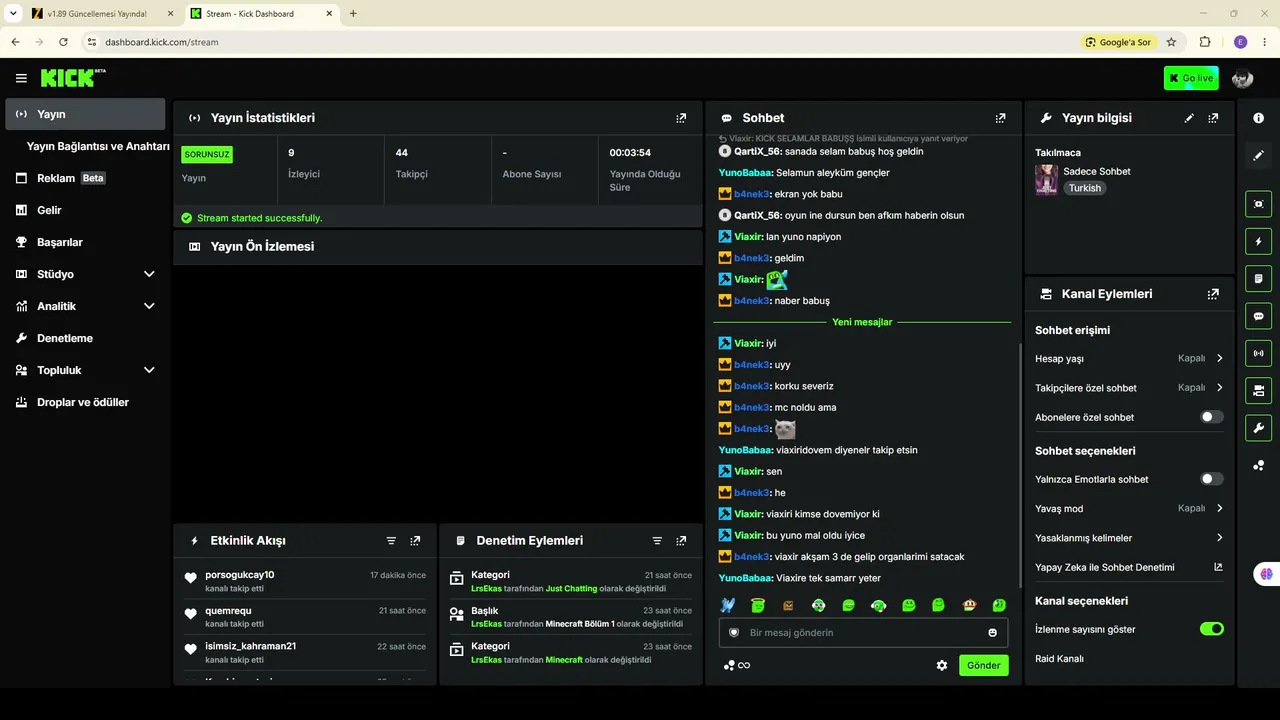Toggle the stream stats widget in the right rail
This screenshot has width=1280, height=720.
(x=1258, y=353)
